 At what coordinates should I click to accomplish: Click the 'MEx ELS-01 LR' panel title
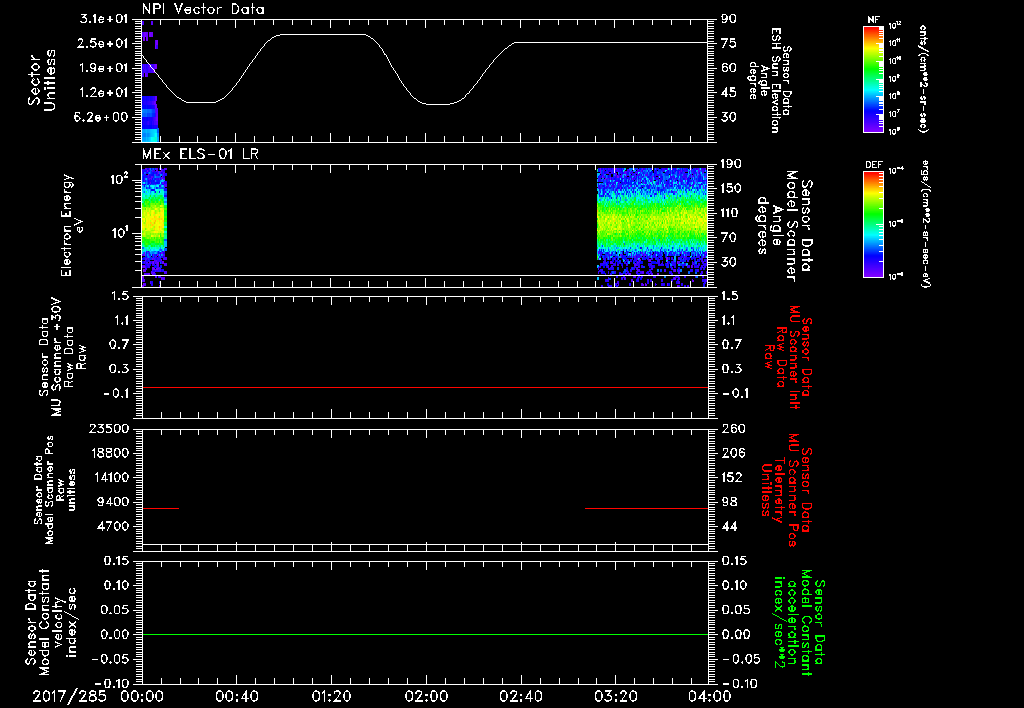[200, 154]
